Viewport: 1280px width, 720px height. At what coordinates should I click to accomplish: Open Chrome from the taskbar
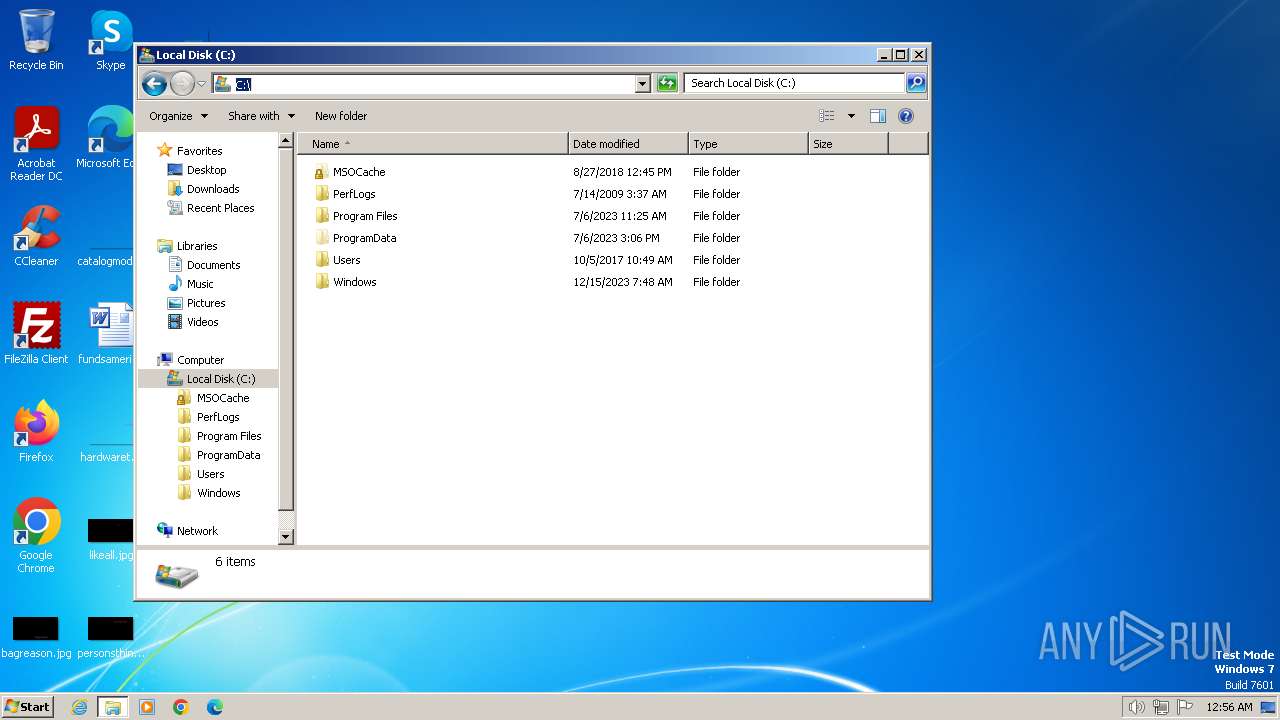point(181,707)
